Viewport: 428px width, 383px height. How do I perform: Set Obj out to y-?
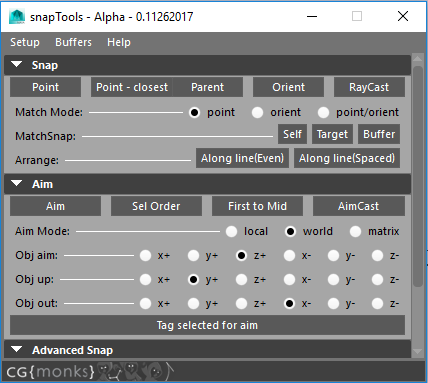pyautogui.click(x=333, y=304)
